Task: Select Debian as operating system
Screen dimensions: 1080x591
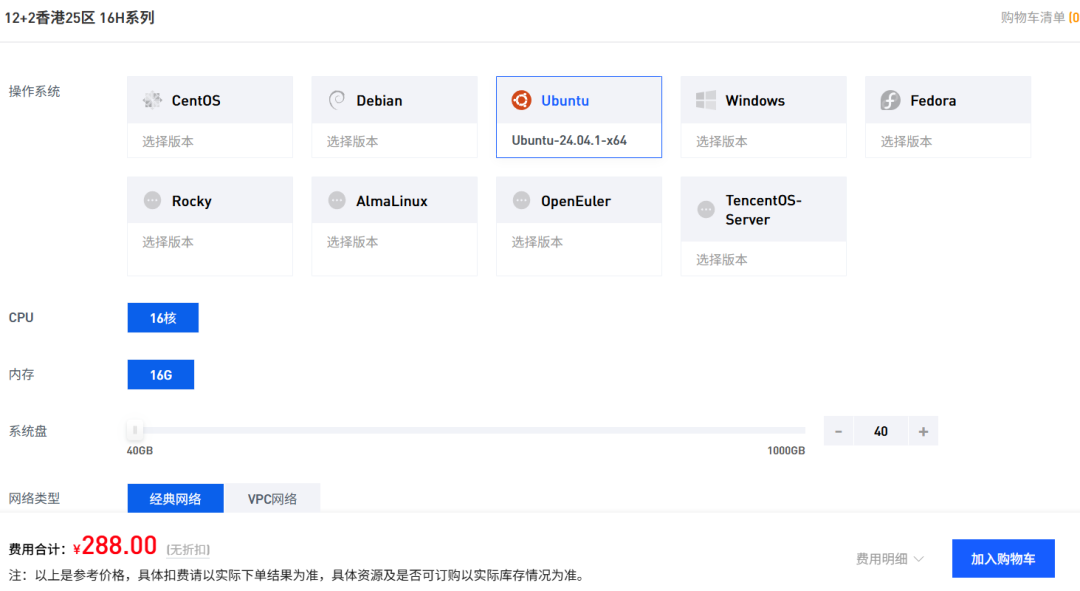Action: coord(395,100)
